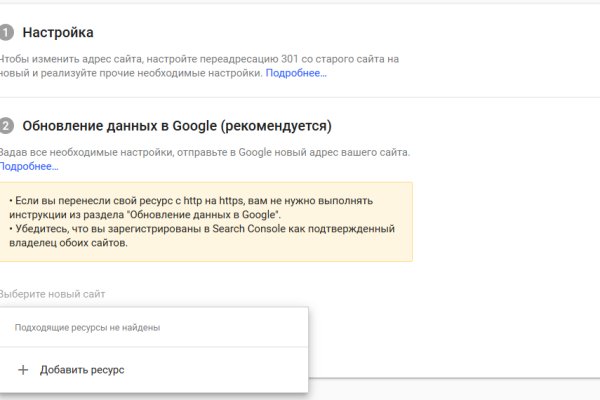Click the plus icon beside Добавить ресурс
The width and height of the screenshot is (600, 400).
(x=23, y=370)
